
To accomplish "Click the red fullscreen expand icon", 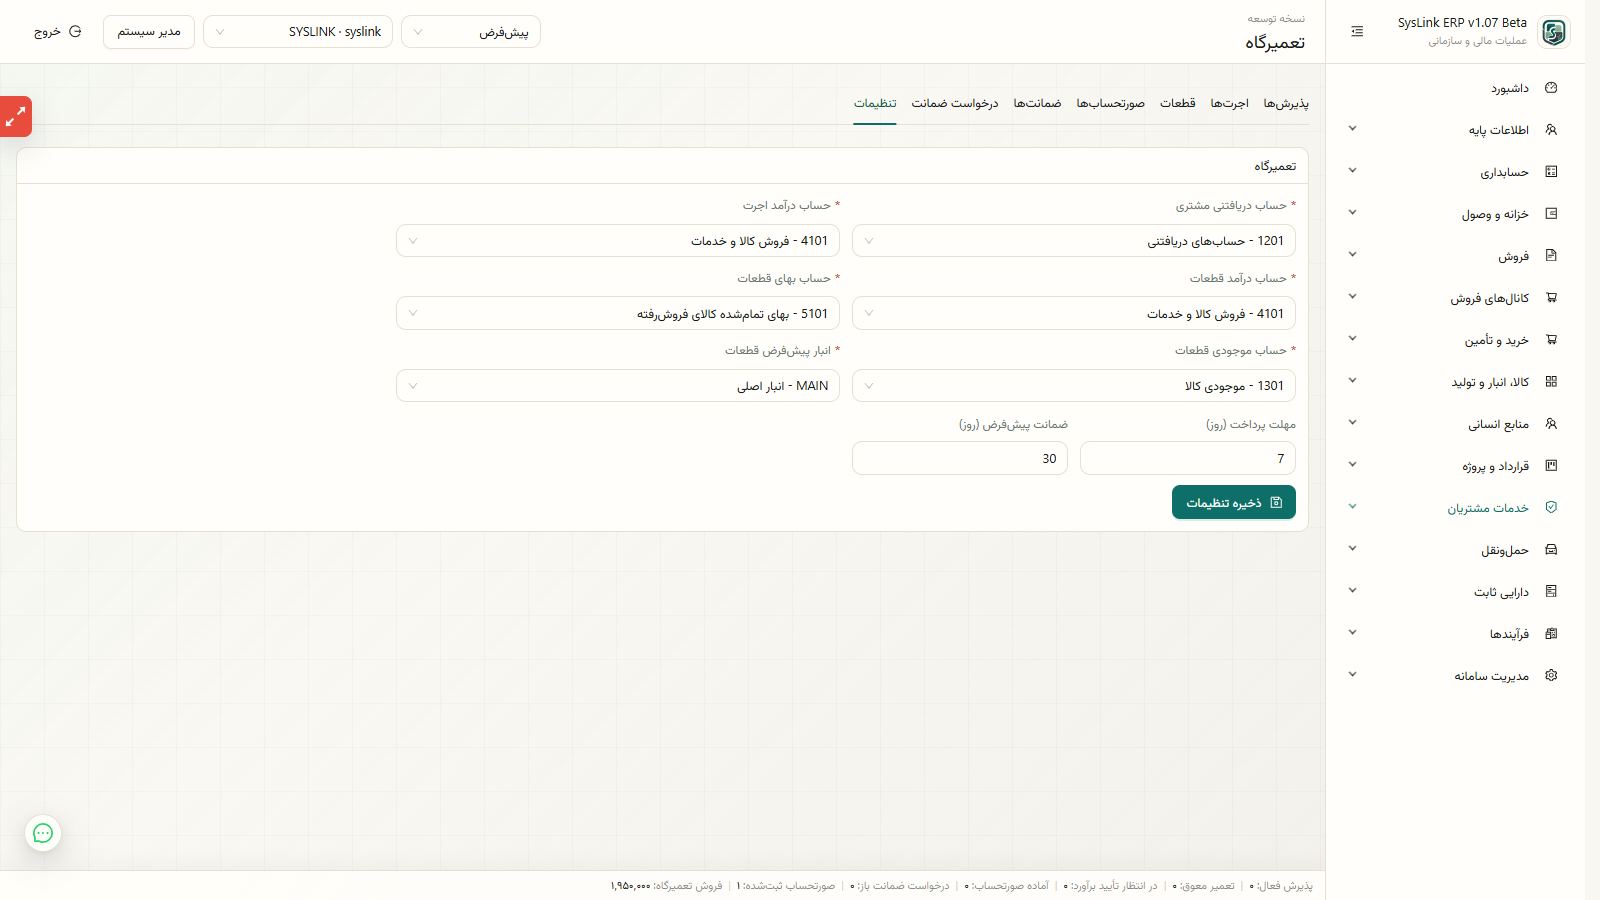I will pyautogui.click(x=15, y=117).
